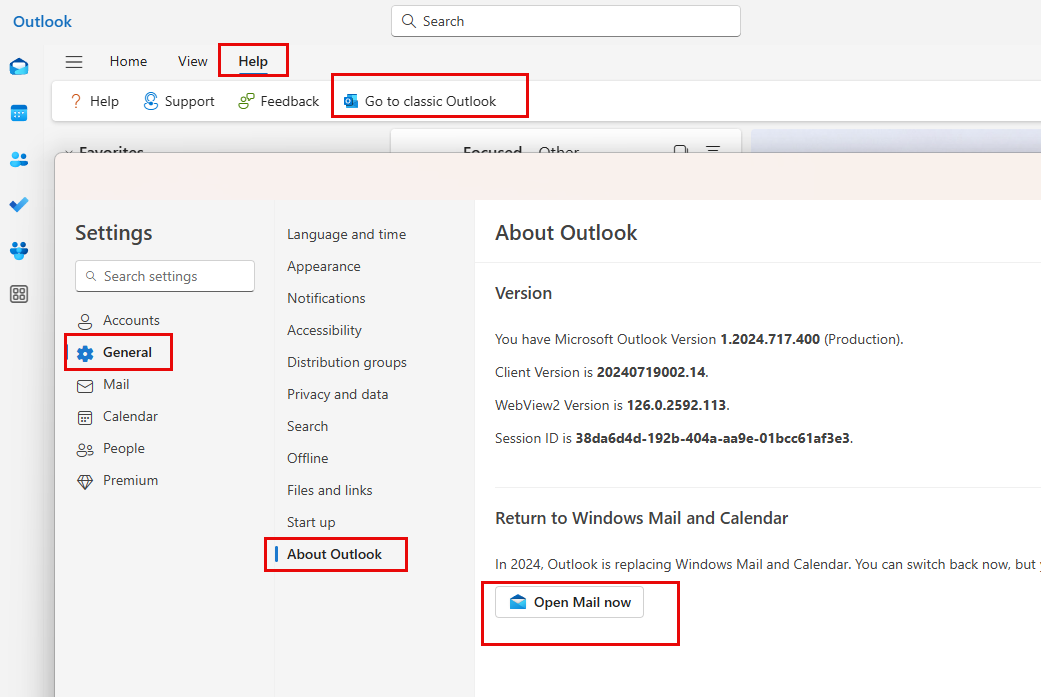Open Support from the Help ribbon
Viewport: 1041px width, 697px height.
pos(178,100)
